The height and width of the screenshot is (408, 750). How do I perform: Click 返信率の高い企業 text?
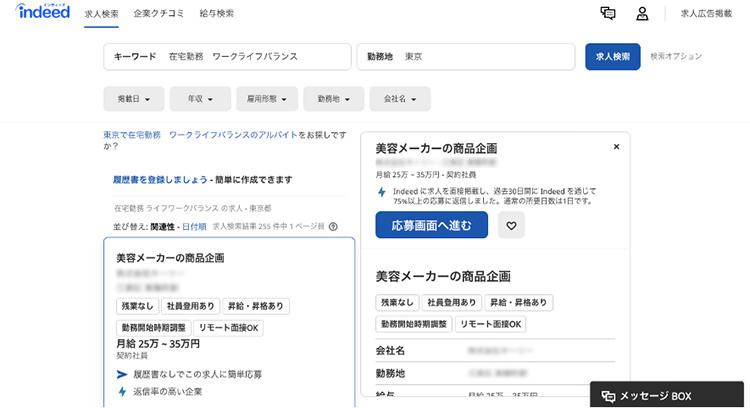(x=167, y=392)
